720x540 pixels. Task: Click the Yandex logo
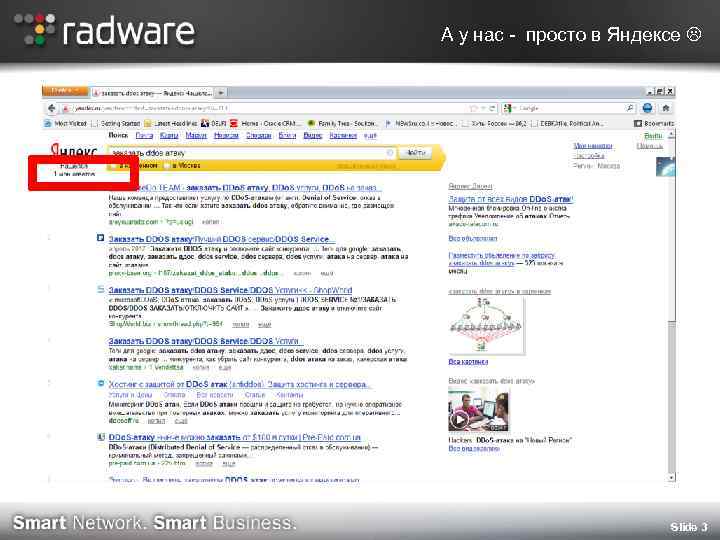pyautogui.click(x=74, y=151)
